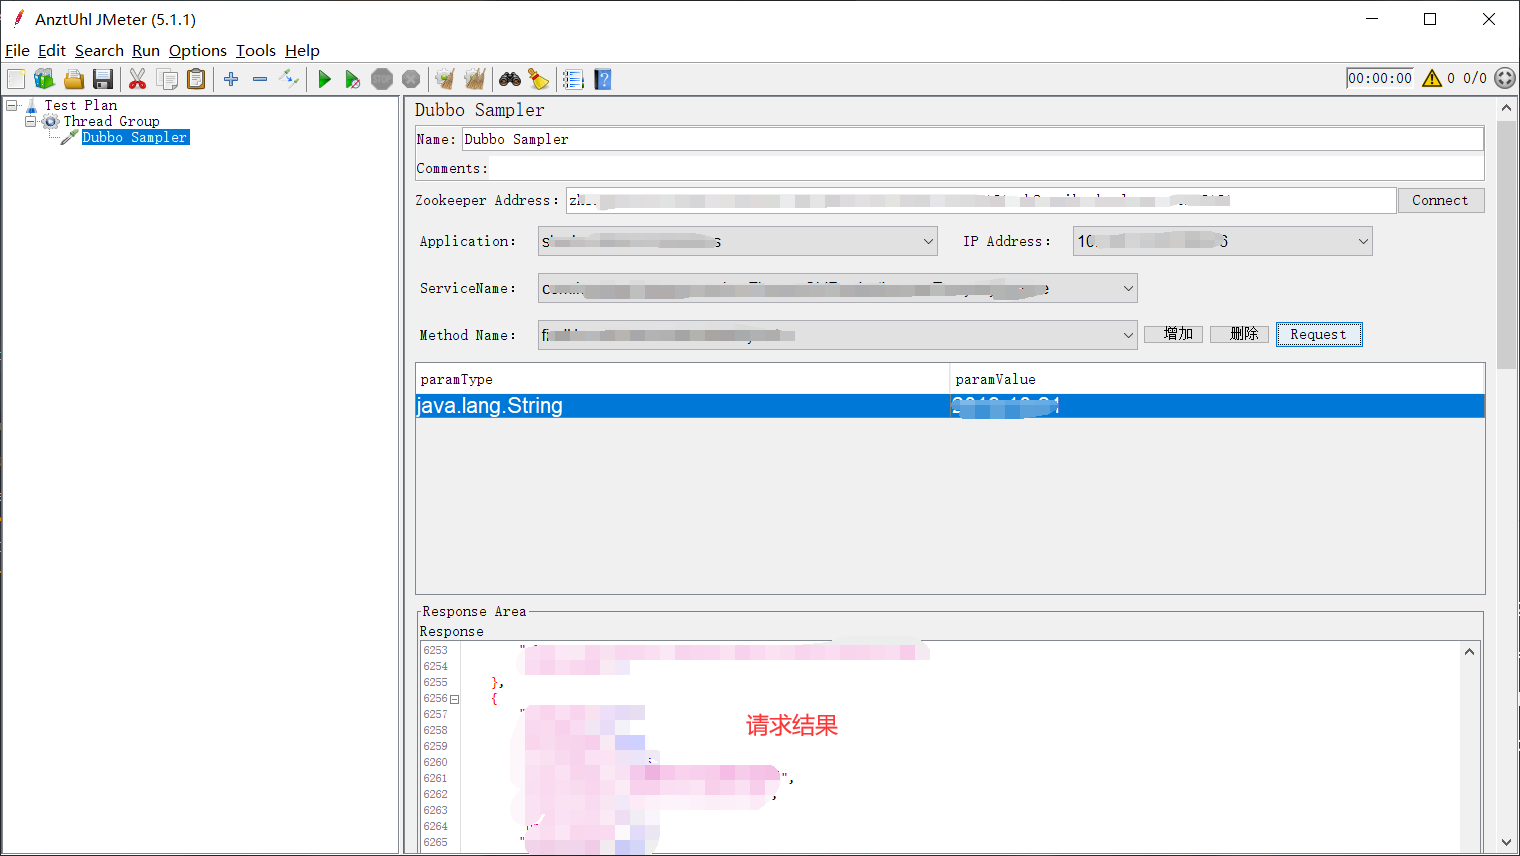The image size is (1520, 856).
Task: Click the New test plan icon
Action: point(16,79)
